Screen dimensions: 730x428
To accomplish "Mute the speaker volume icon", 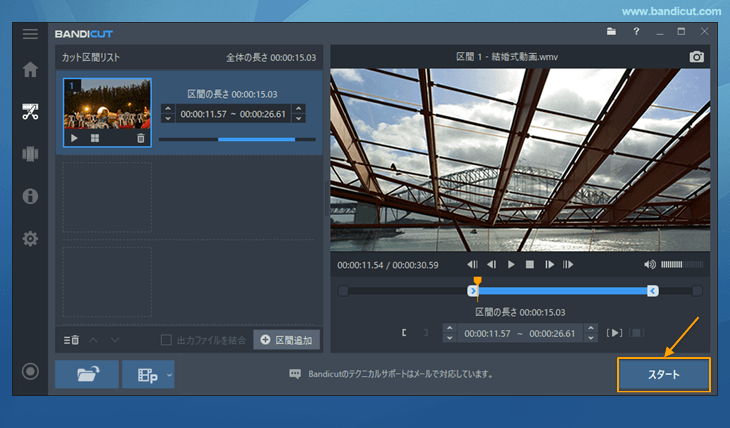I will (650, 265).
